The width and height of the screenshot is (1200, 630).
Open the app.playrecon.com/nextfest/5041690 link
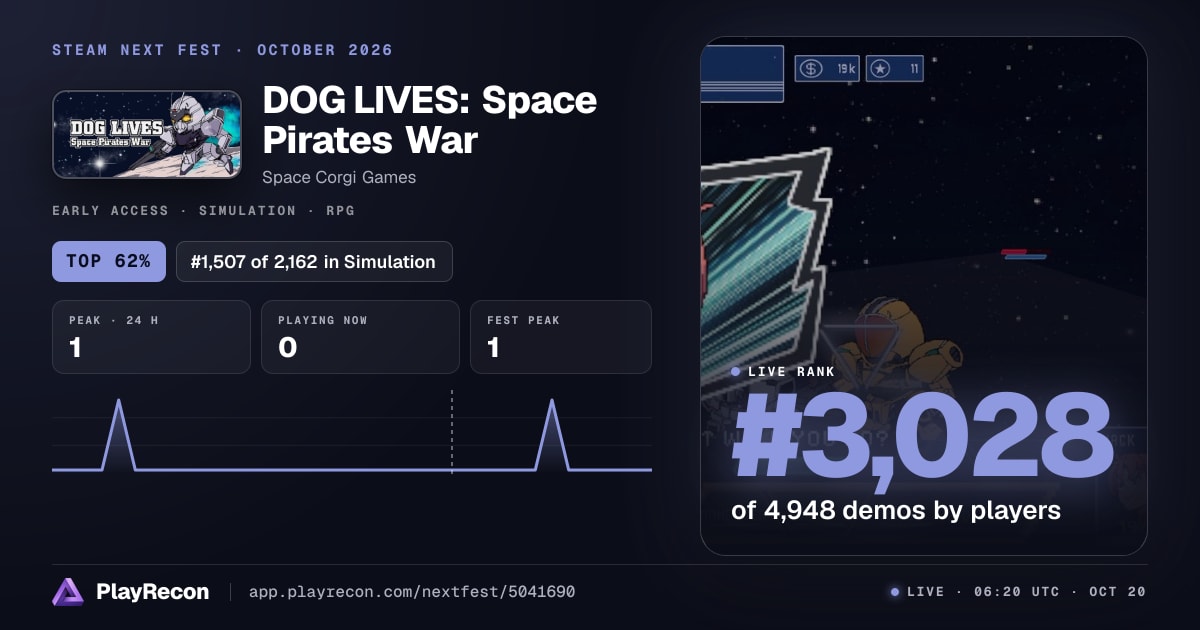412,592
